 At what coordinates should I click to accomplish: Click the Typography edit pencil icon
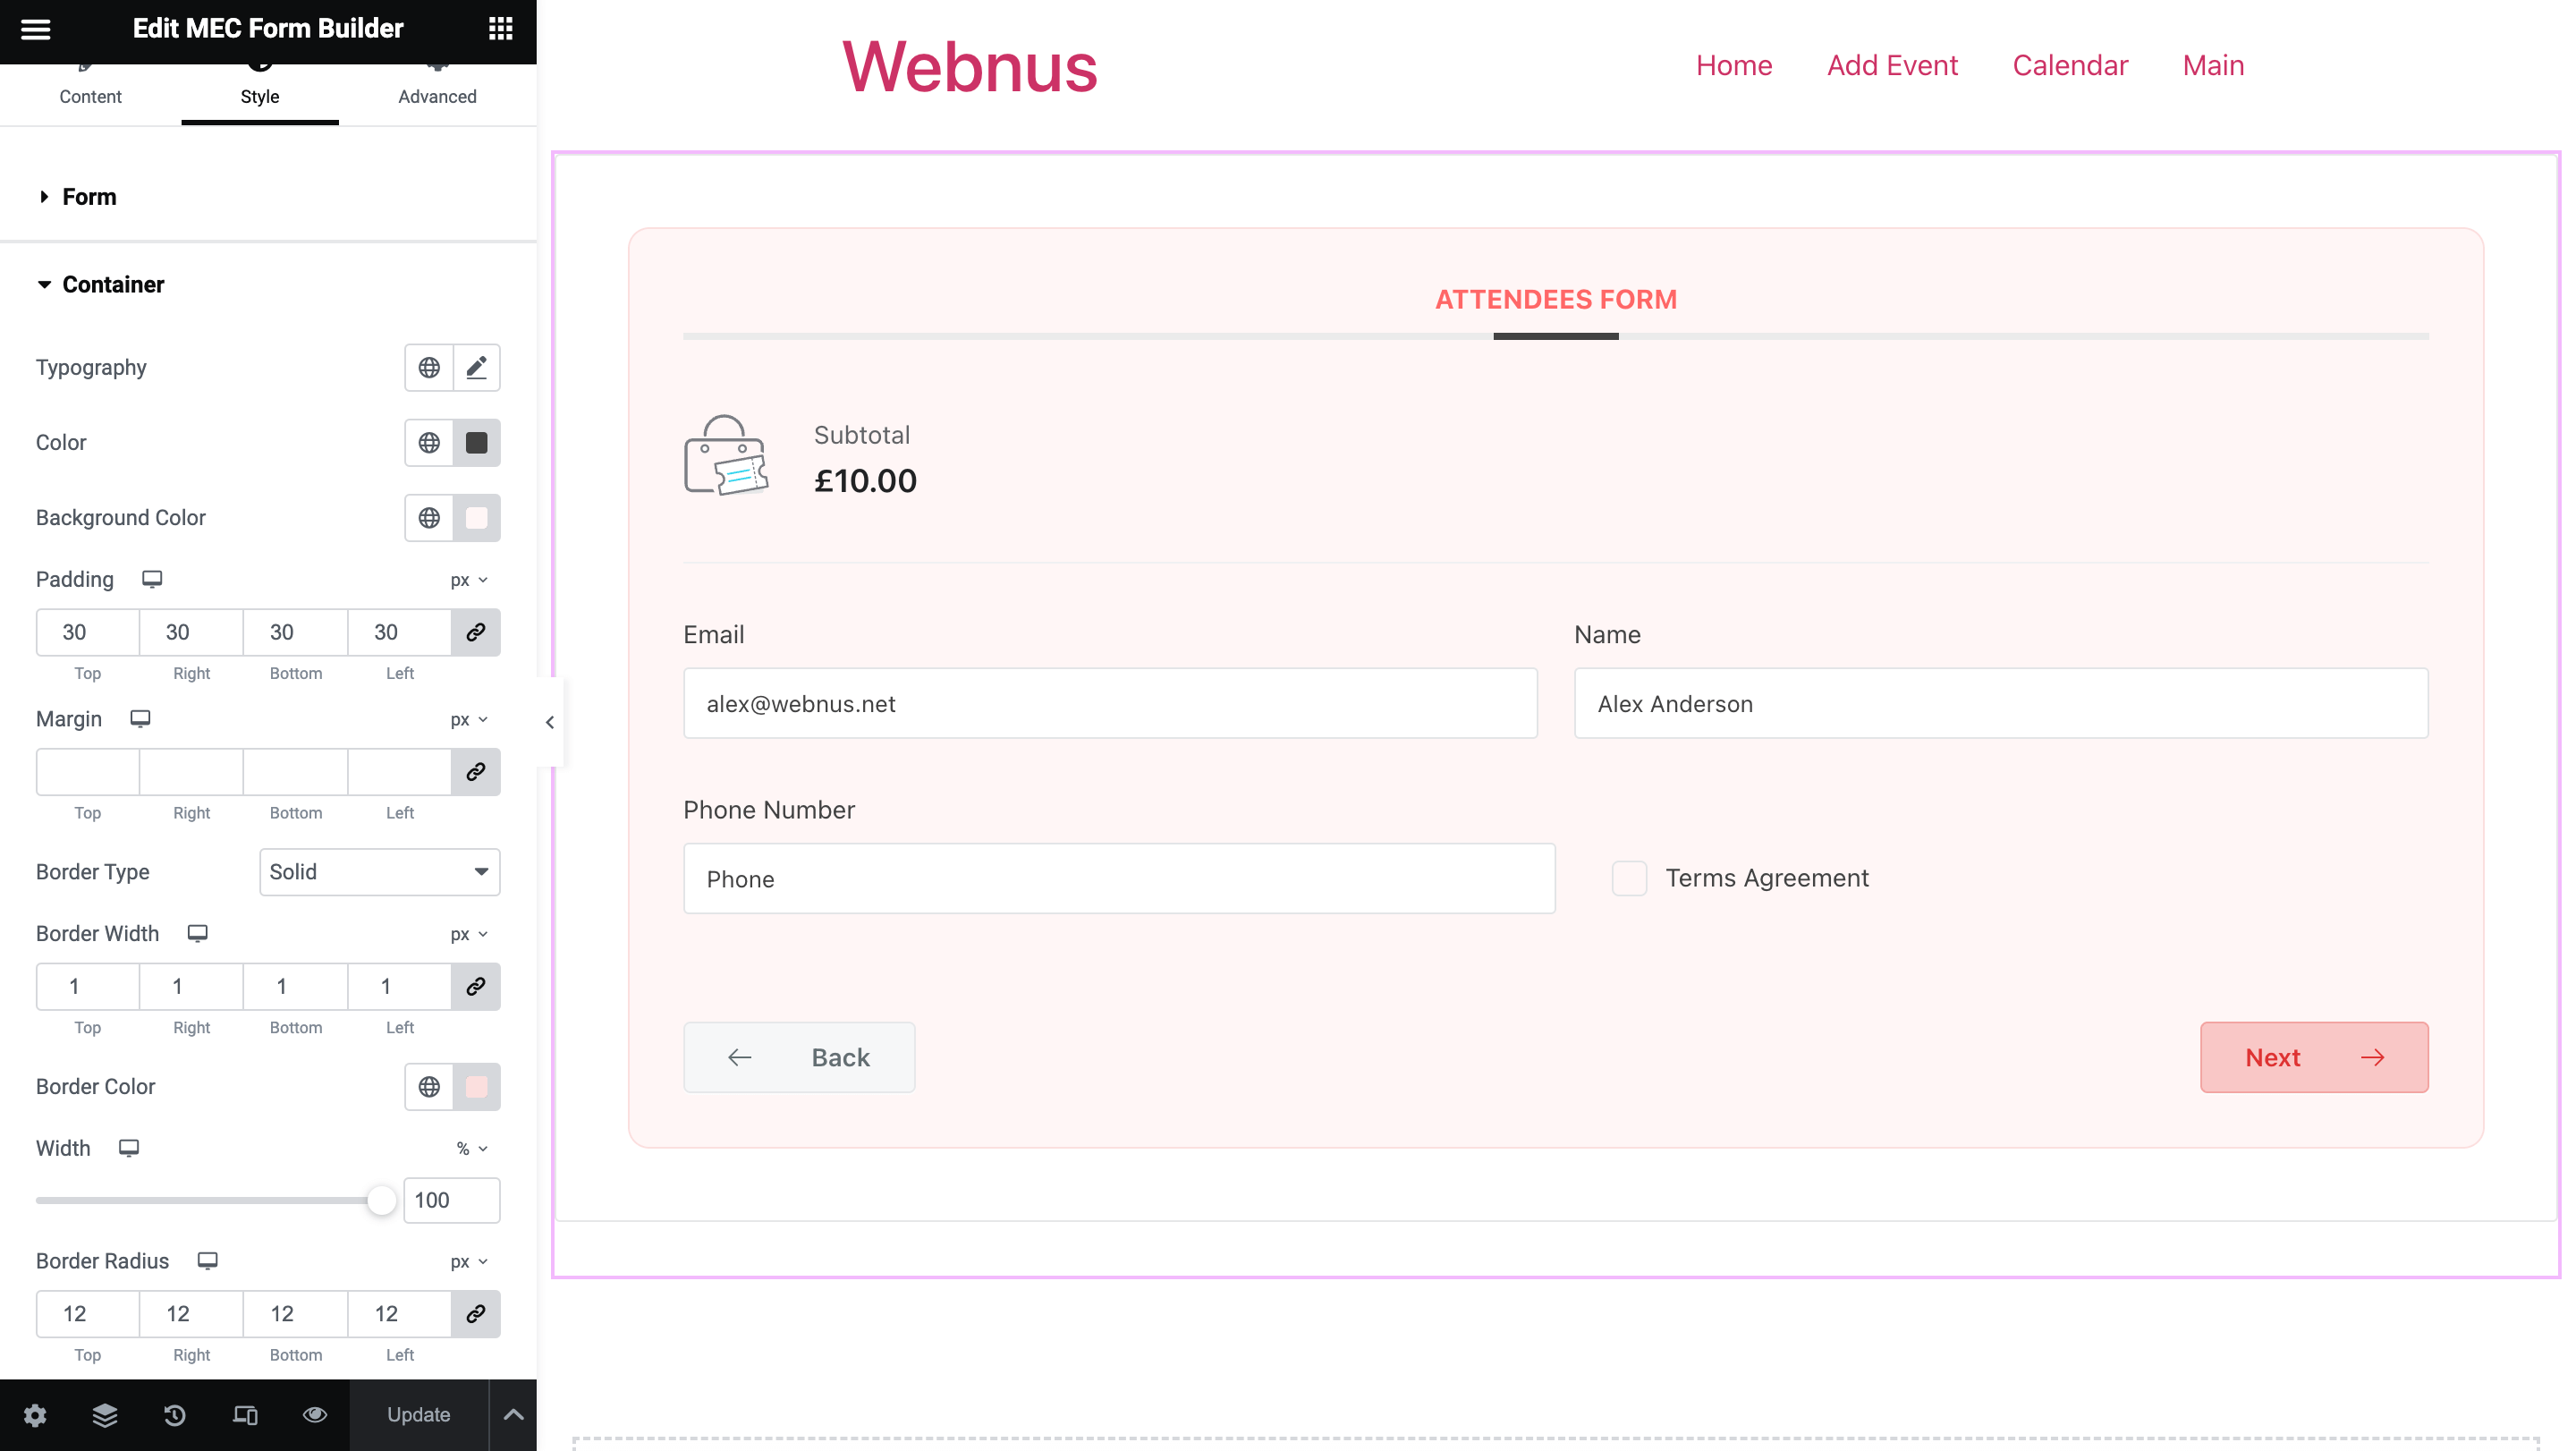pos(476,368)
